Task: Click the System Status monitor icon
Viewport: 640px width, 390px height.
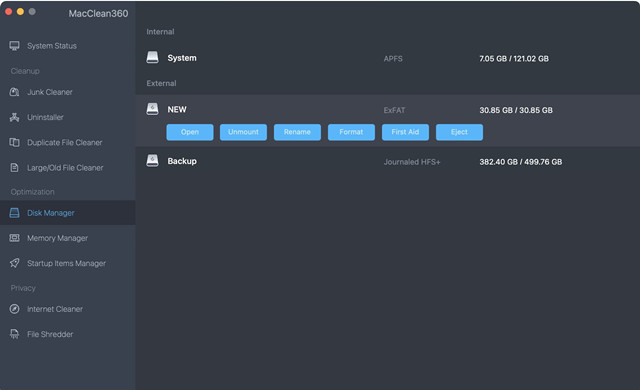Action: (x=14, y=46)
